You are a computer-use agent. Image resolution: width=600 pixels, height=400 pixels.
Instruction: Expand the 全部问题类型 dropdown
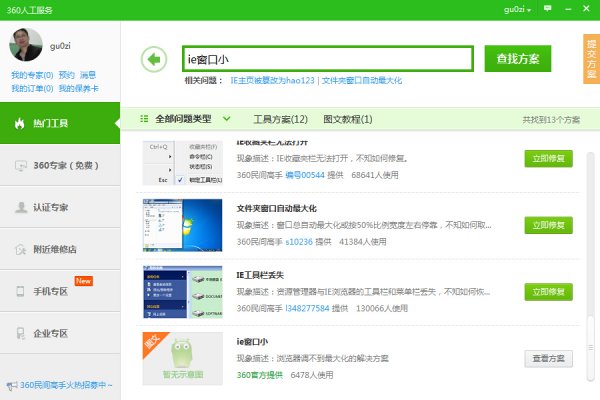click(x=191, y=119)
